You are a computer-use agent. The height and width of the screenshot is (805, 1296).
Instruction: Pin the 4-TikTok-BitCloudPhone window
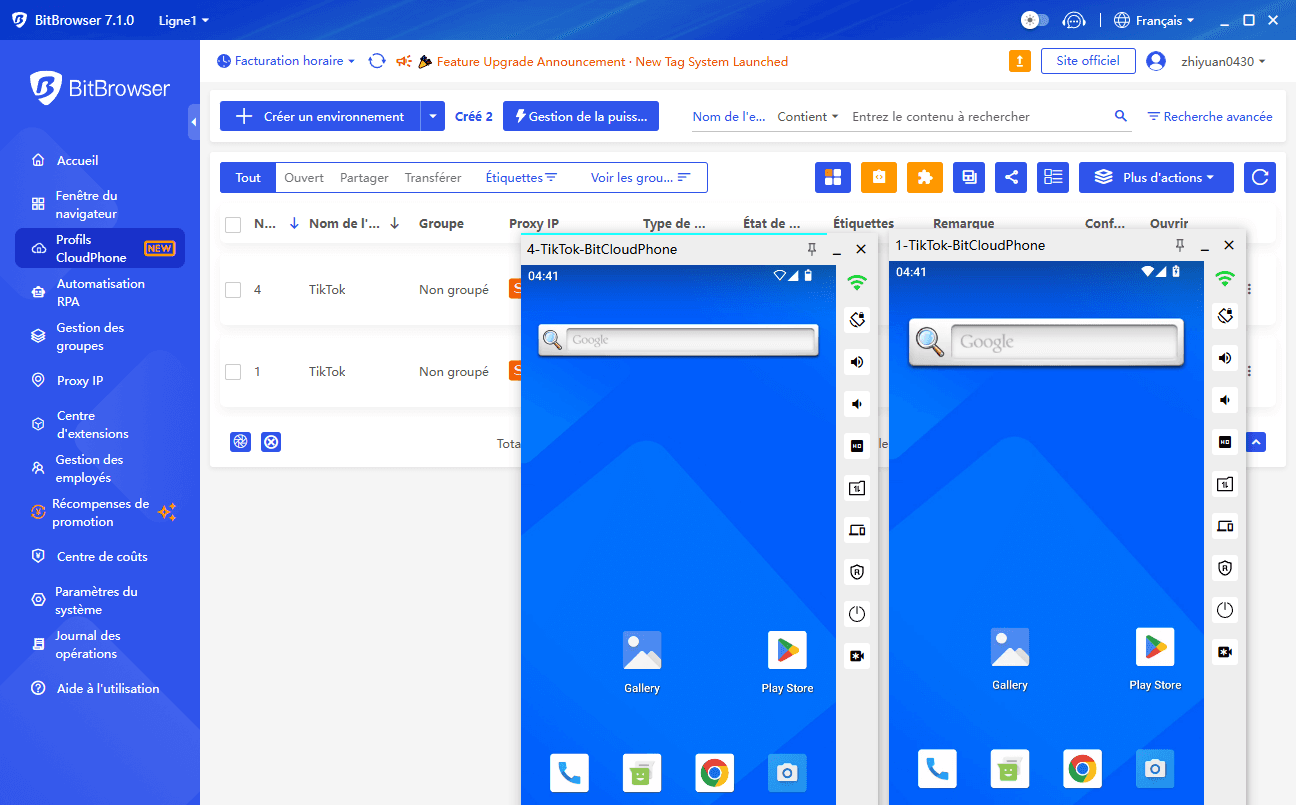tap(812, 249)
